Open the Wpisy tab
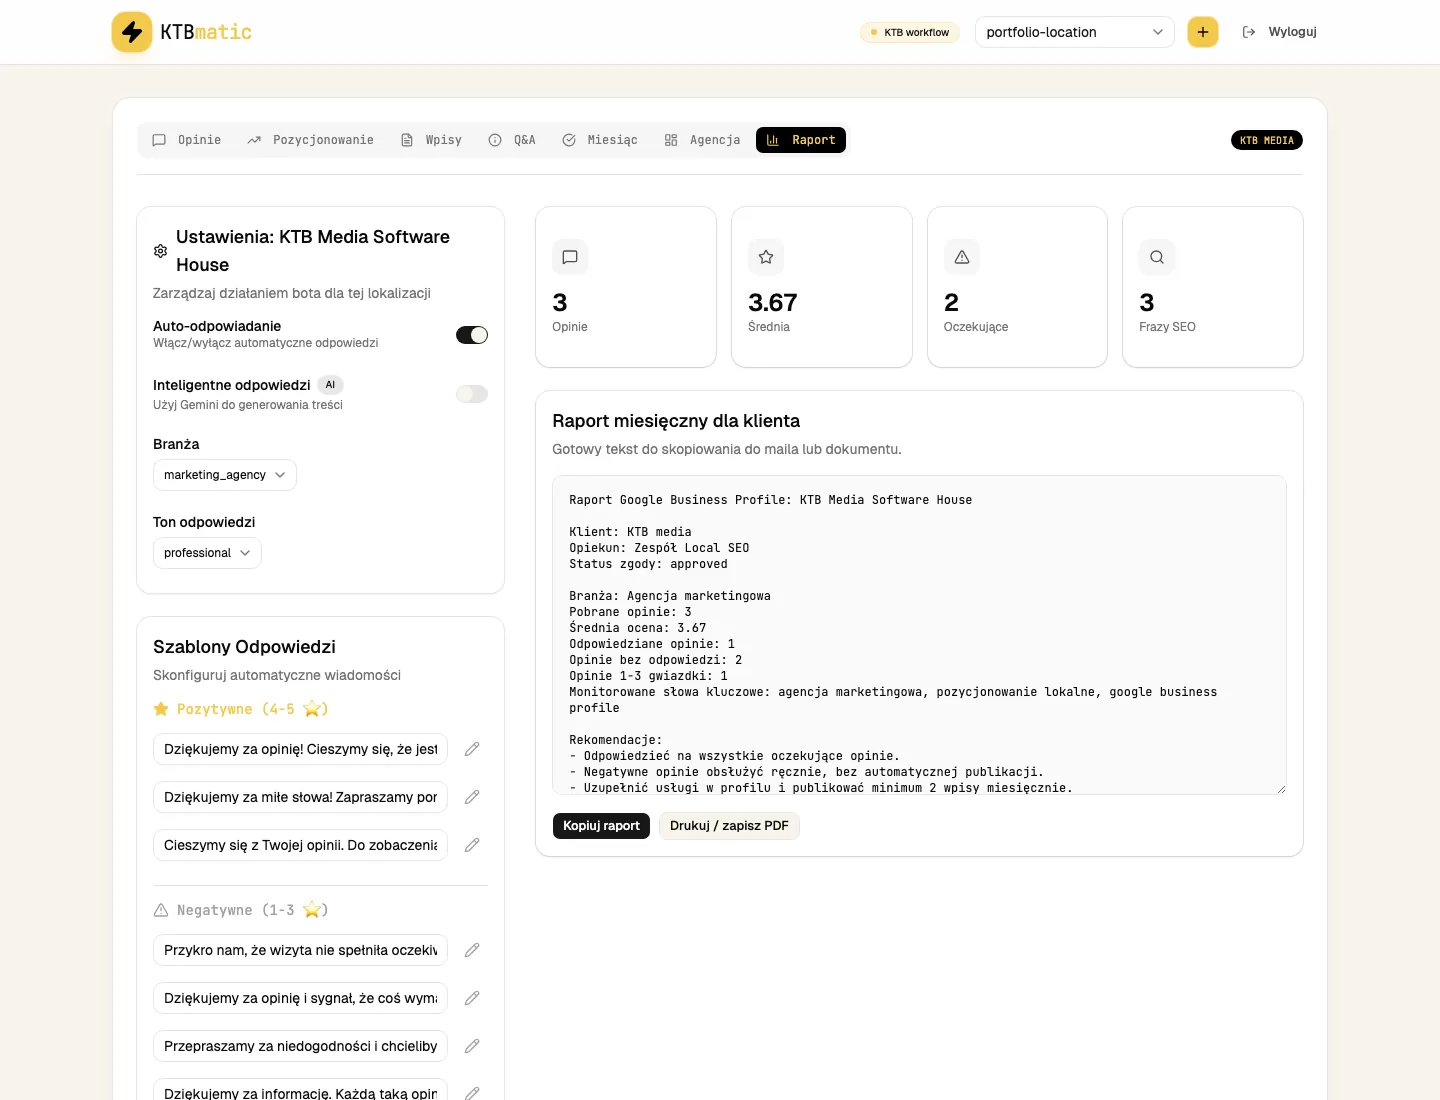 431,140
